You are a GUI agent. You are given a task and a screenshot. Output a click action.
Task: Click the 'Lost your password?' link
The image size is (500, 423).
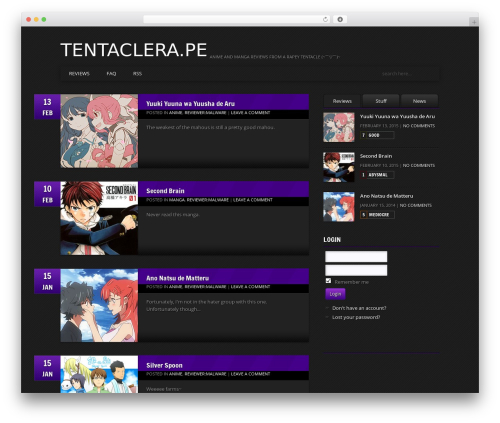click(x=356, y=317)
